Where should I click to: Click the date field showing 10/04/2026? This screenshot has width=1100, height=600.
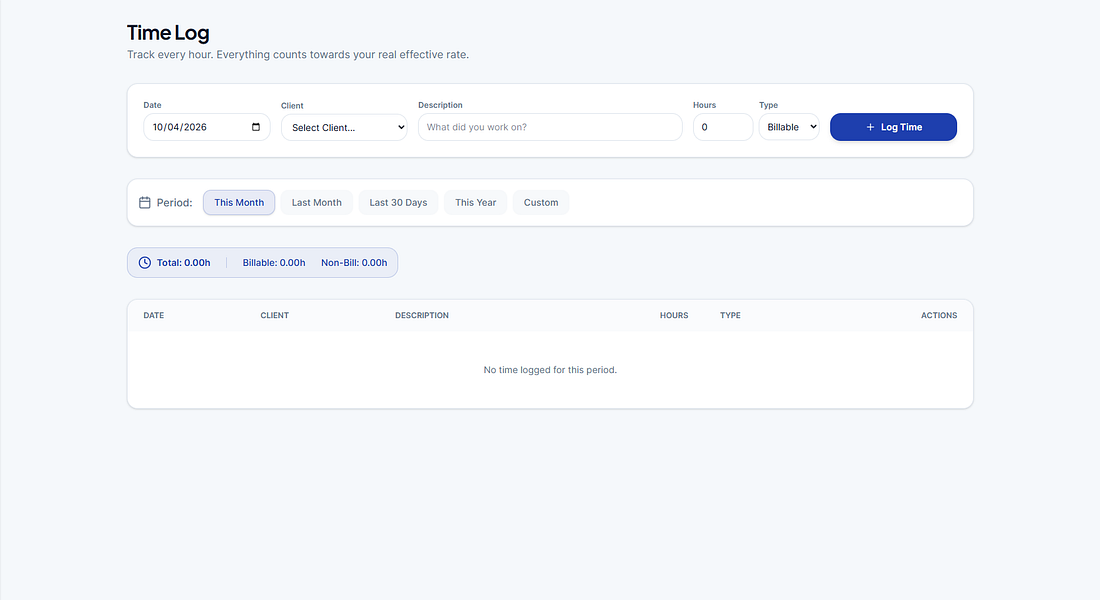[206, 127]
